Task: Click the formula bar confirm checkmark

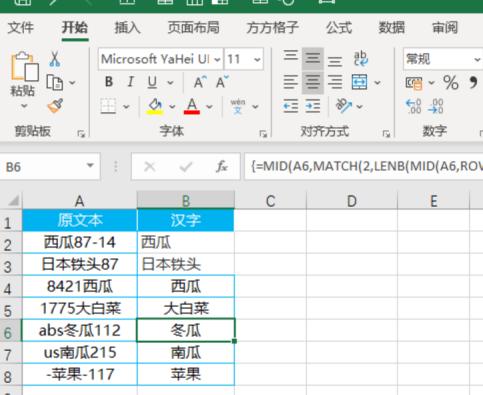Action: 186,166
